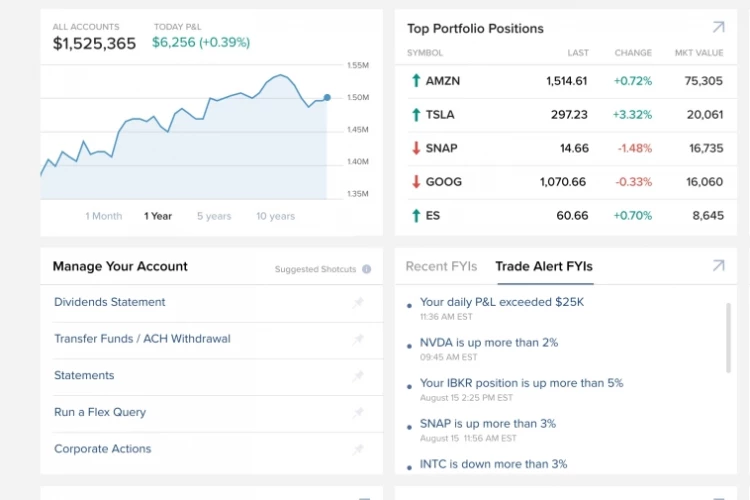The width and height of the screenshot is (750, 500).
Task: Click the green up arrow beside TSLA
Action: [x=416, y=114]
